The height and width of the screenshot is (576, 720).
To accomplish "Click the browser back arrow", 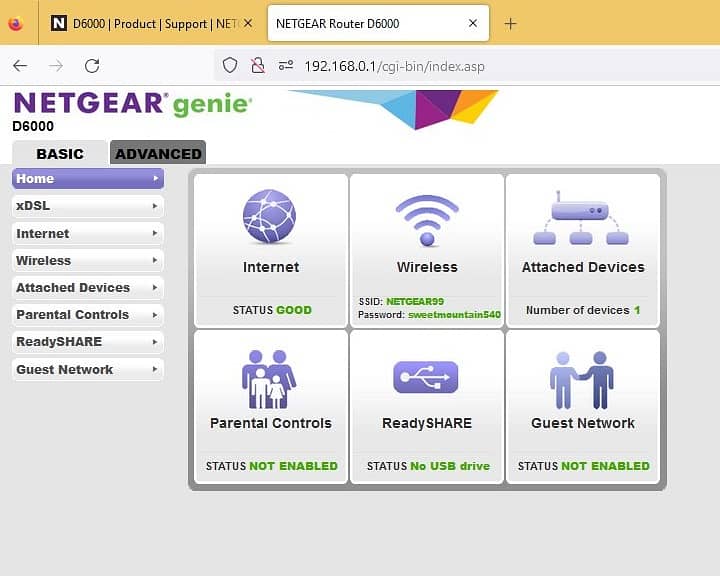I will tap(20, 66).
